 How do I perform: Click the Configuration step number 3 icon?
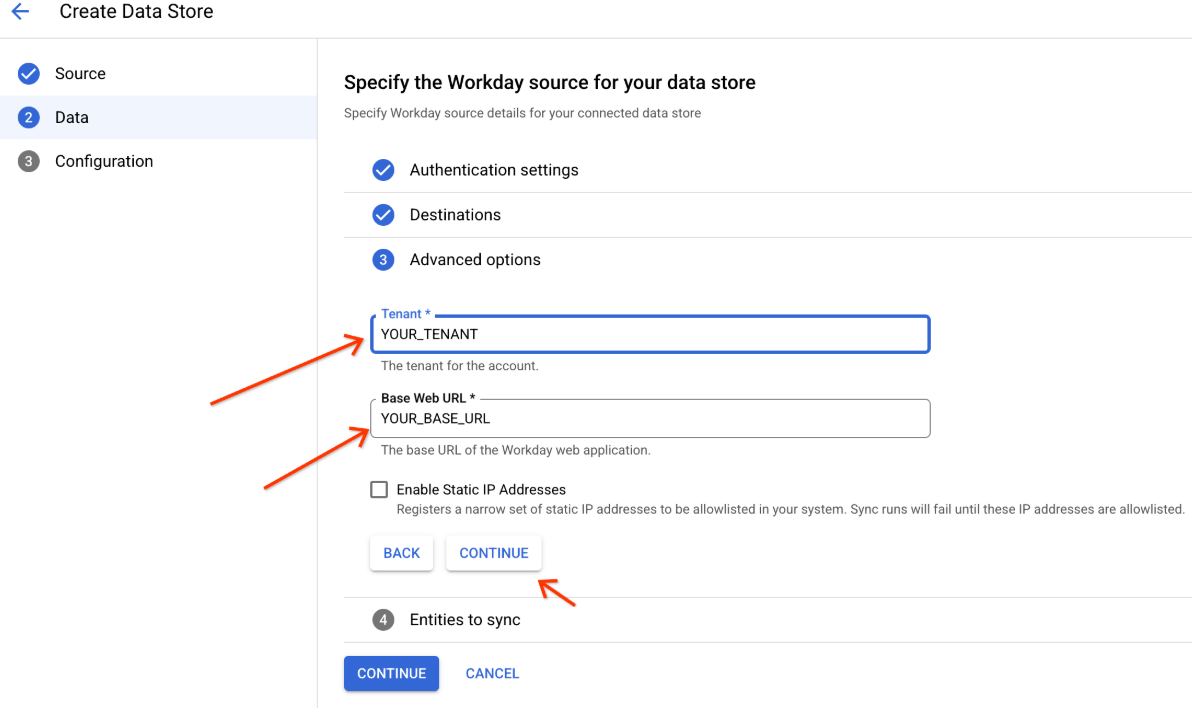click(x=29, y=161)
